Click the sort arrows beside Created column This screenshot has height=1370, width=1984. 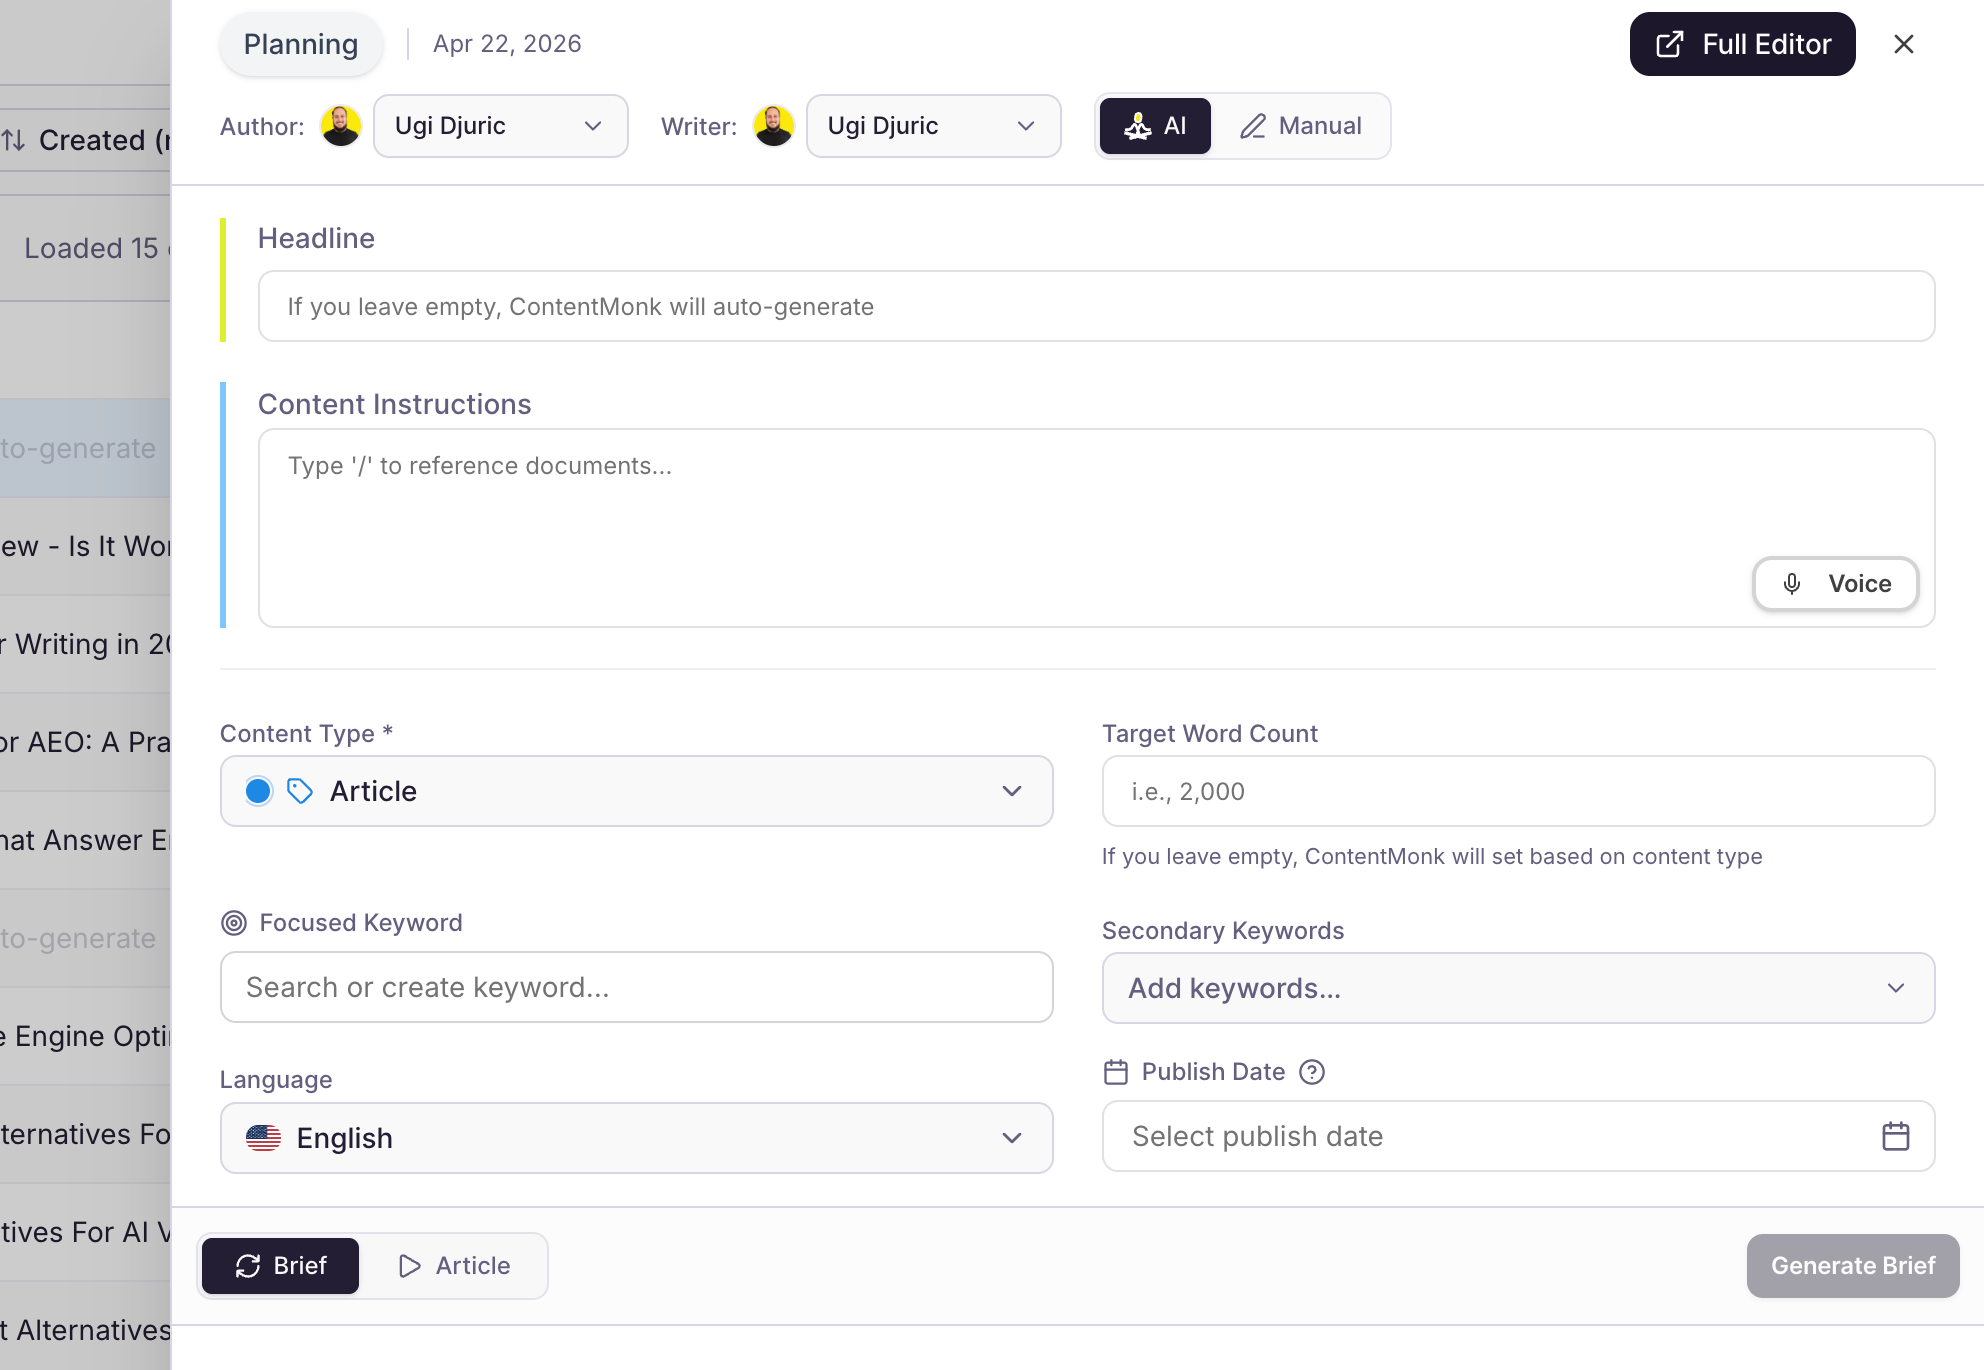14,140
